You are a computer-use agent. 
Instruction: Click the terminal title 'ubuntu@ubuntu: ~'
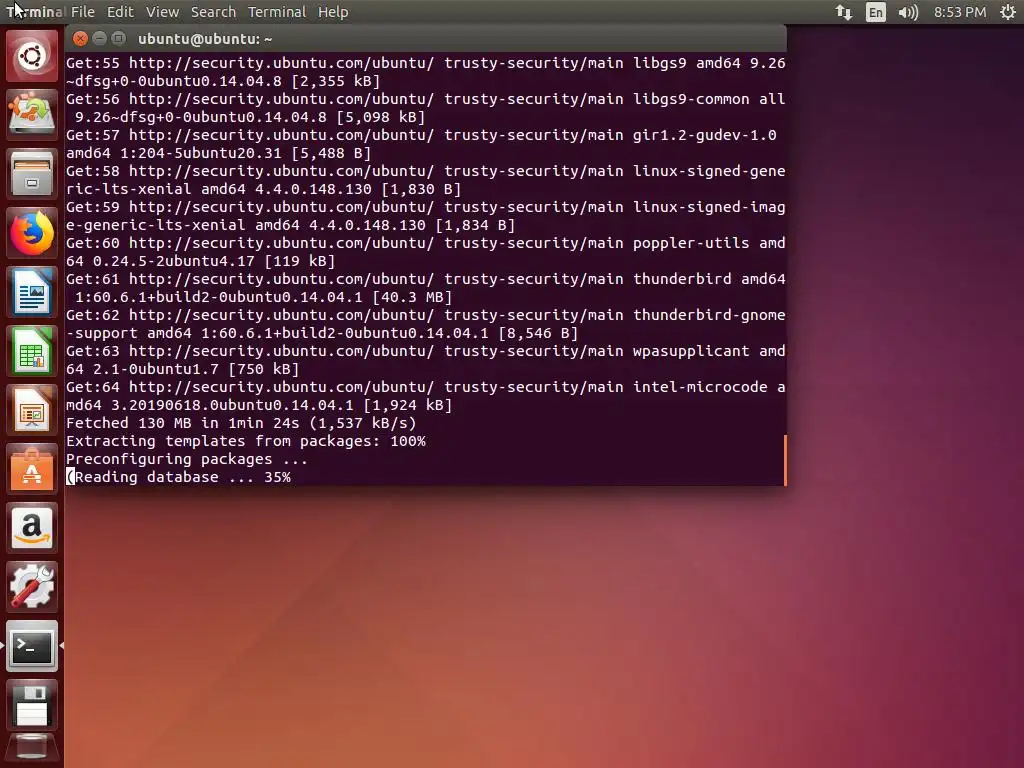coord(205,39)
